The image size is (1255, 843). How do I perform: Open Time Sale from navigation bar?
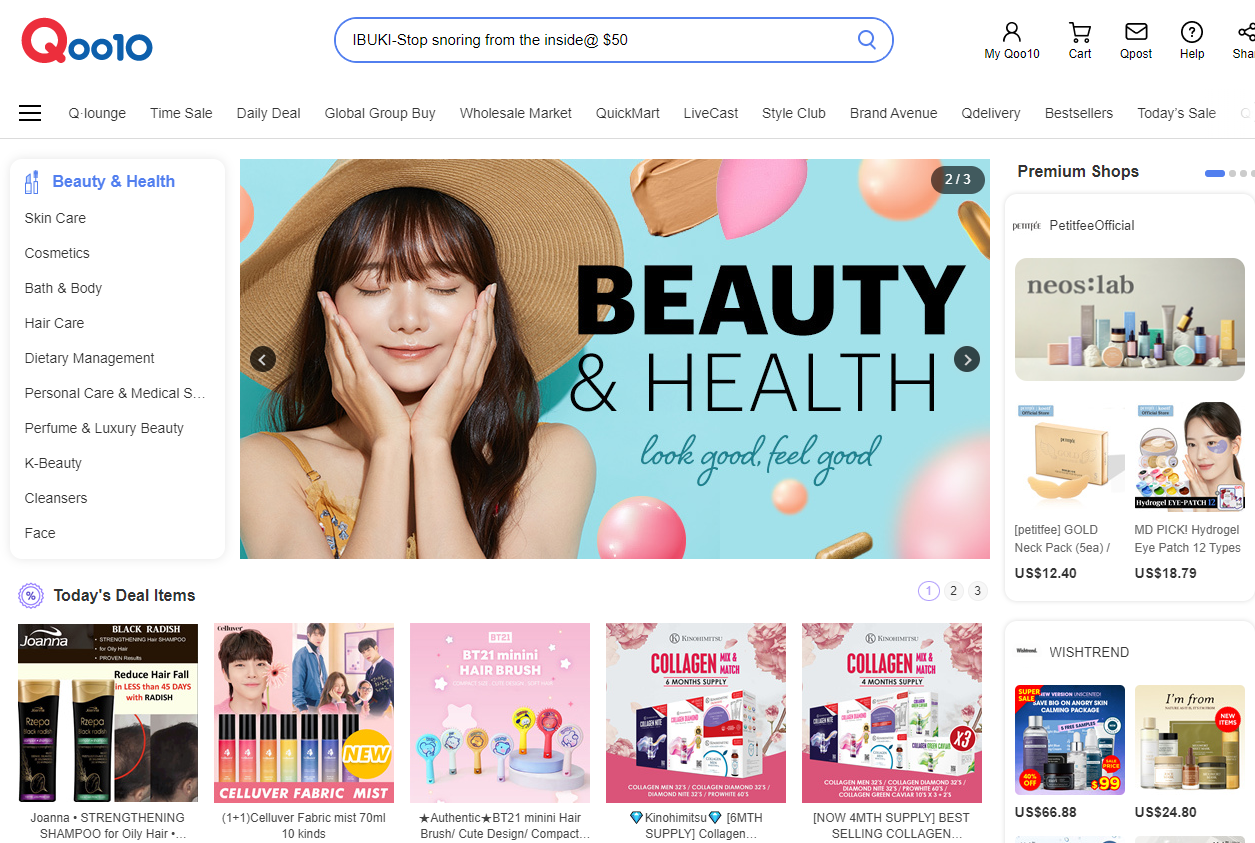[181, 113]
